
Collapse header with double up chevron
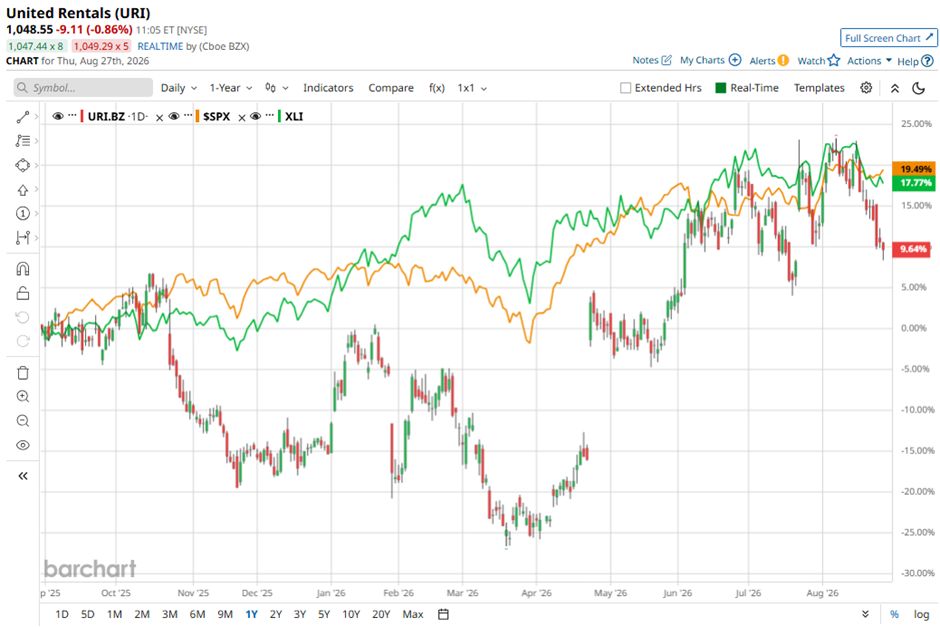click(894, 88)
